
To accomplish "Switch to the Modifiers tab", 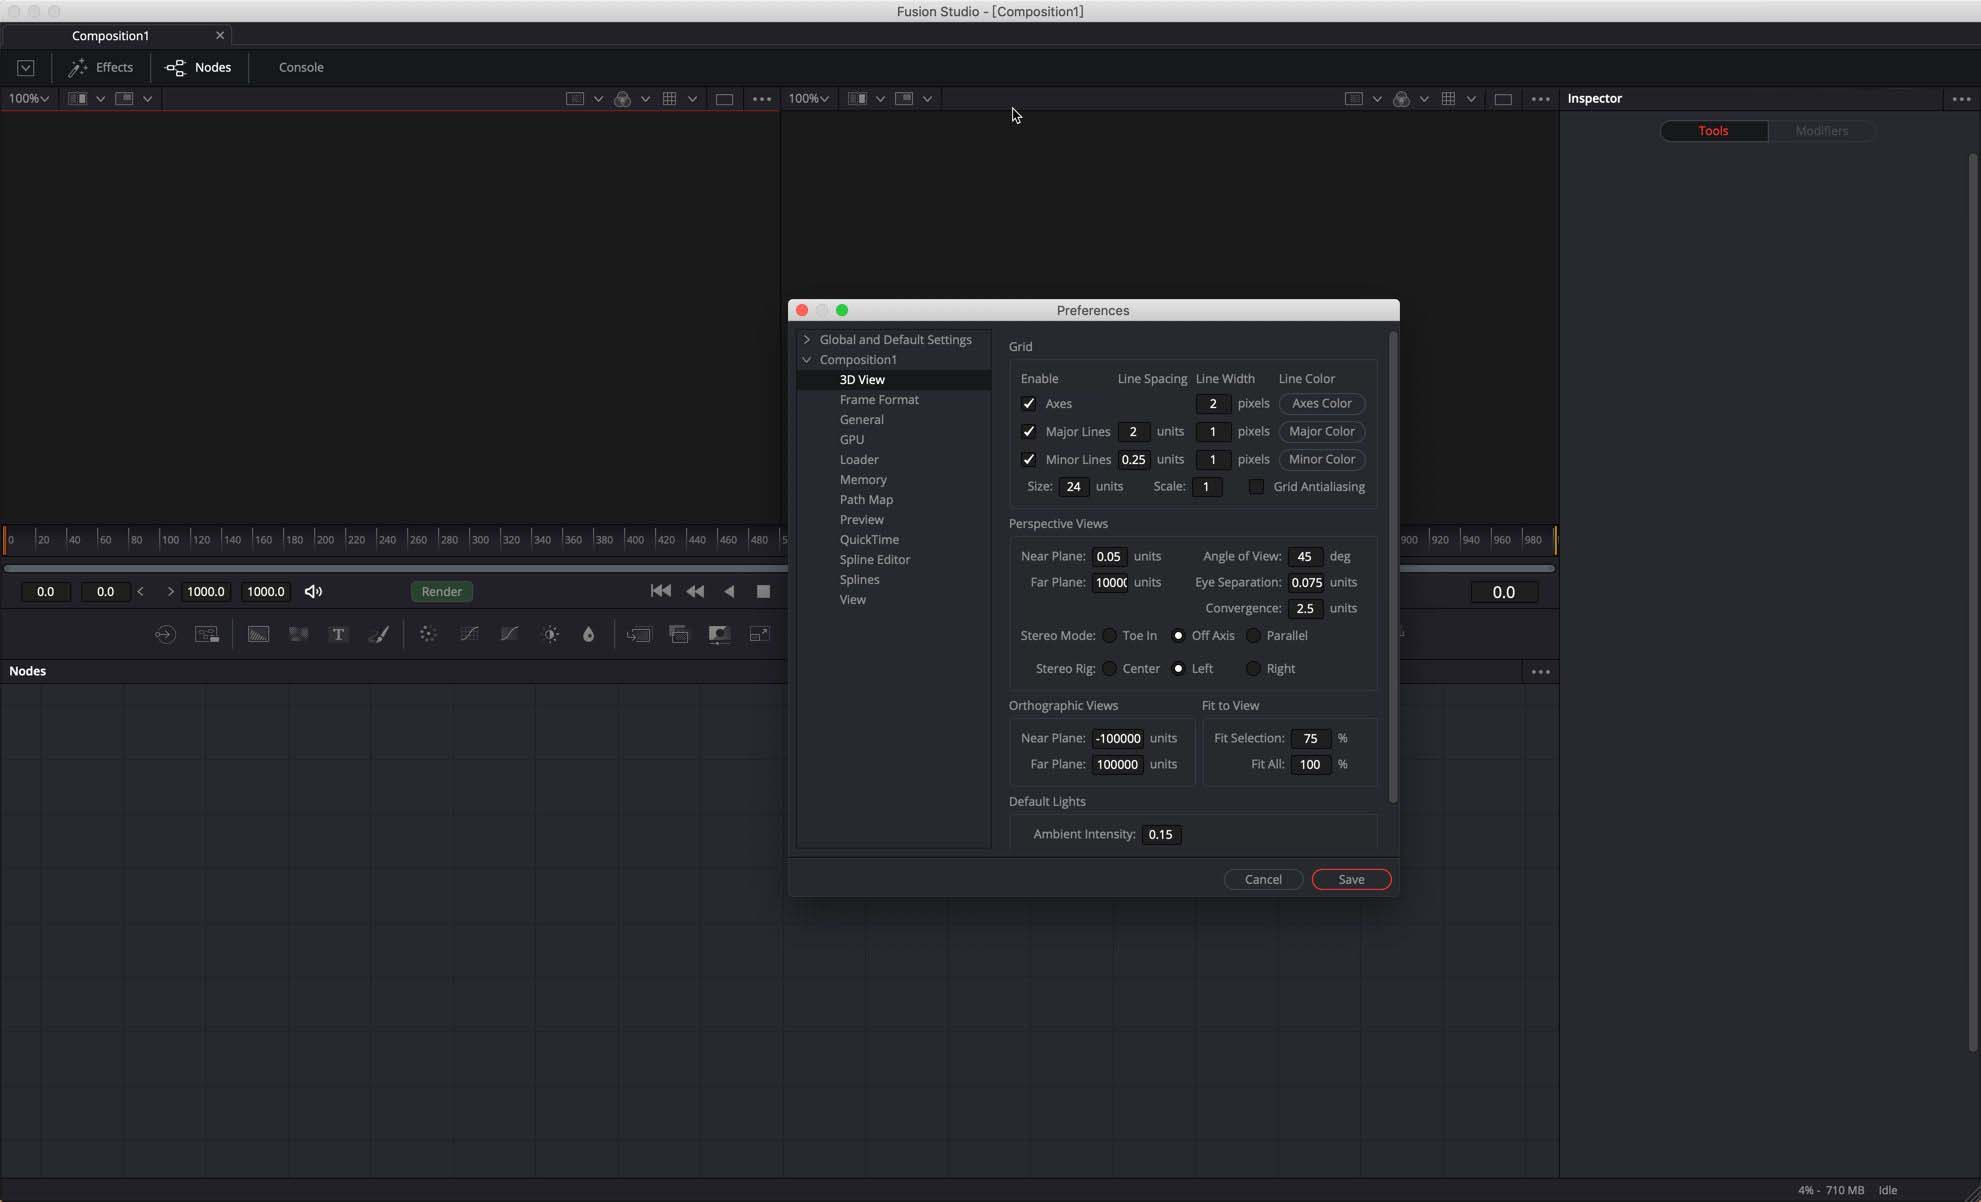I will (x=1821, y=131).
